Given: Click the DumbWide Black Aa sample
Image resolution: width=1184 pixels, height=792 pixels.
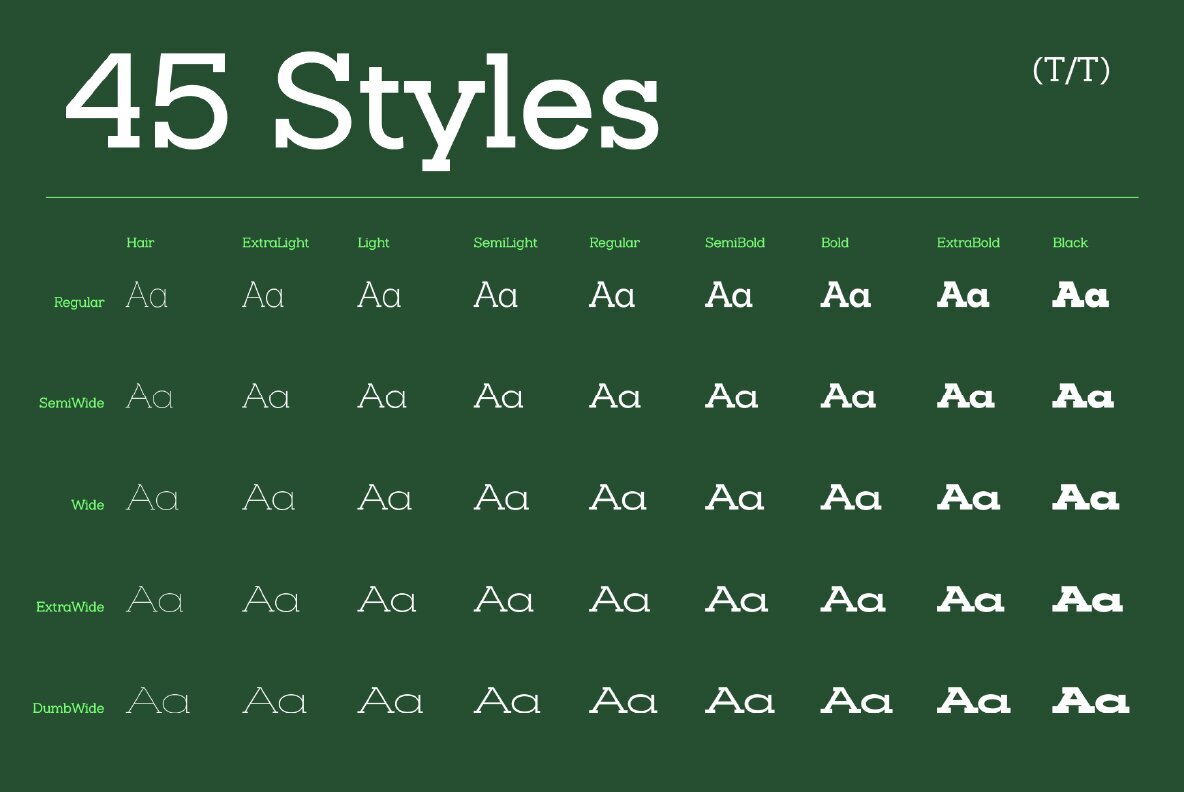Looking at the screenshot, I should point(1091,701).
